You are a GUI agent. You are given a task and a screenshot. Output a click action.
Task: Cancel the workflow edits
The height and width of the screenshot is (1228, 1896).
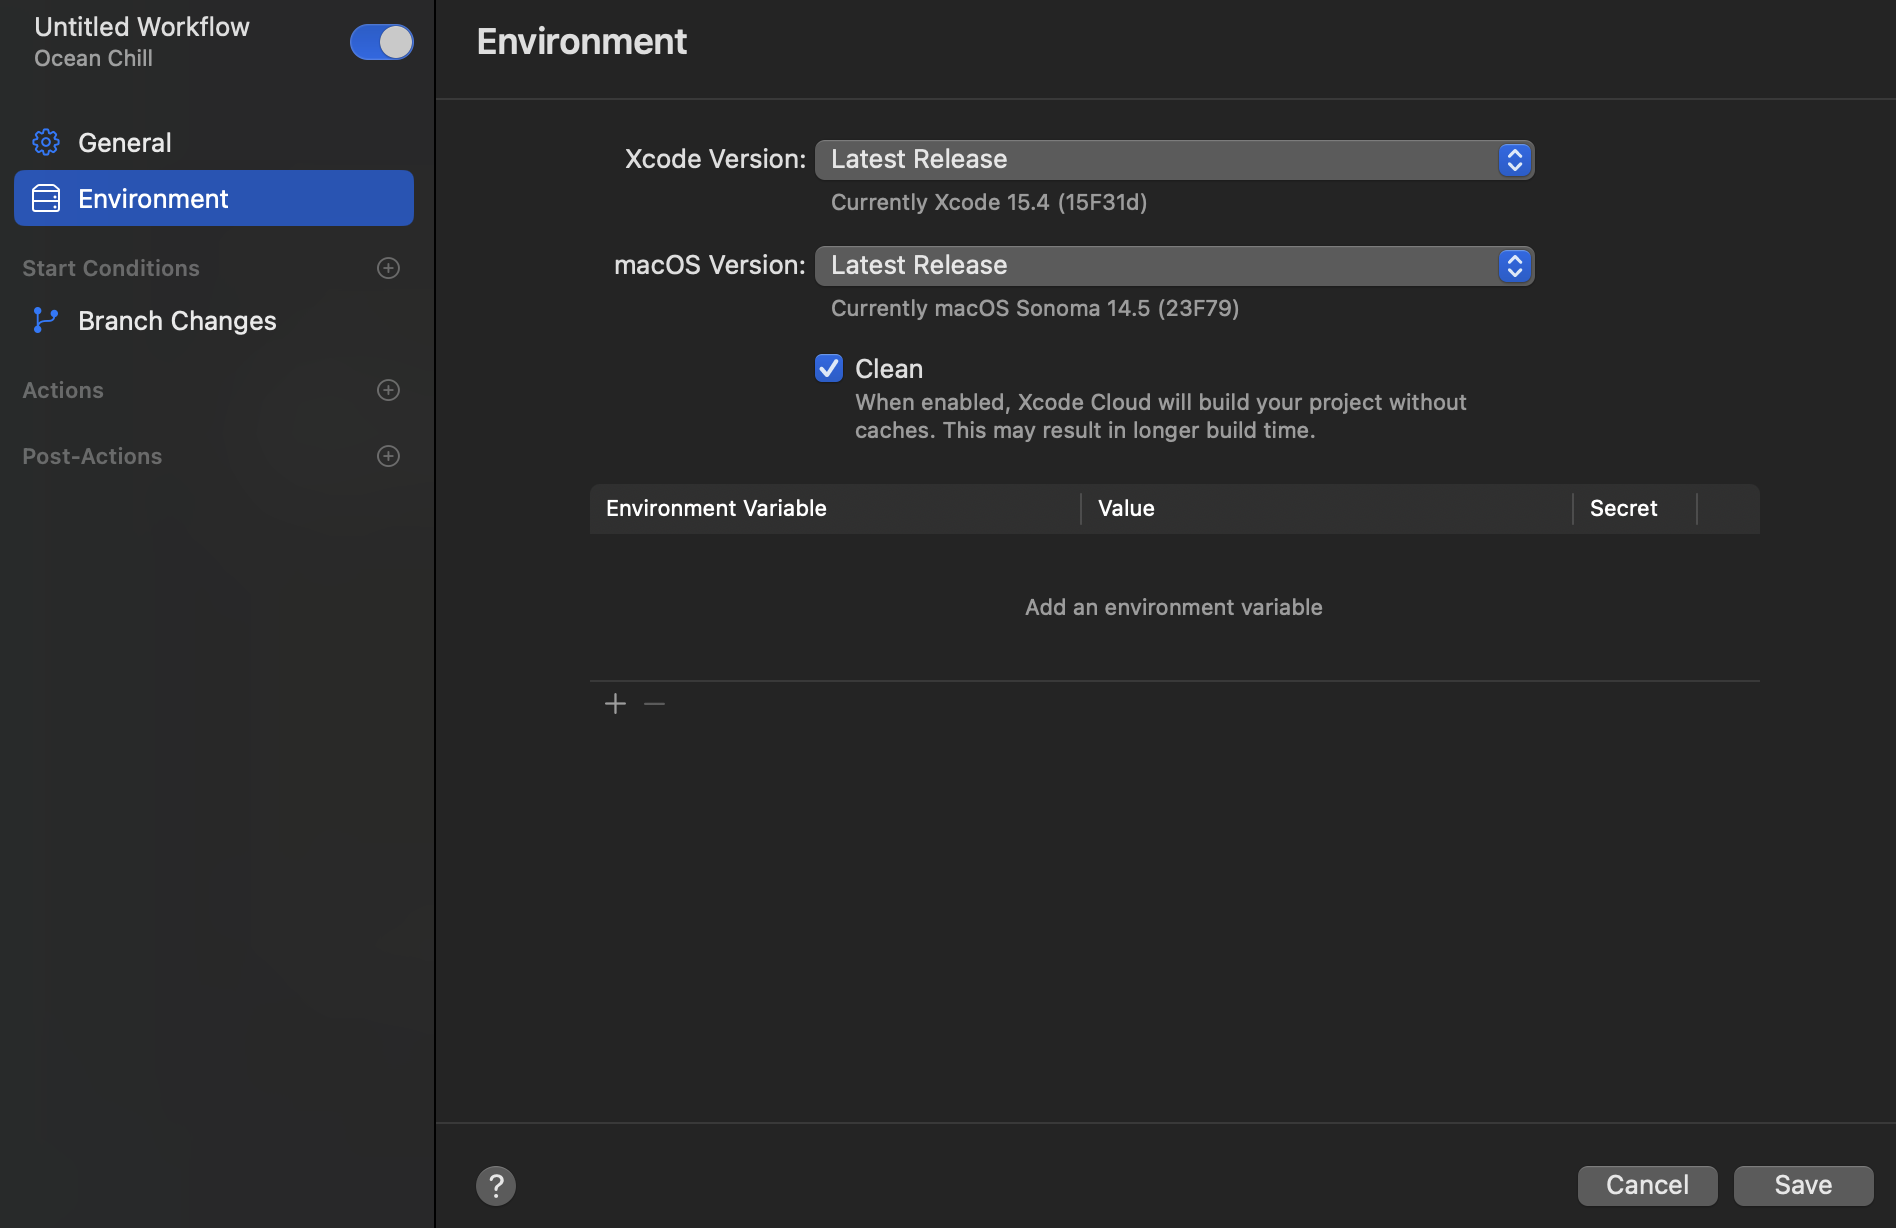[1647, 1185]
